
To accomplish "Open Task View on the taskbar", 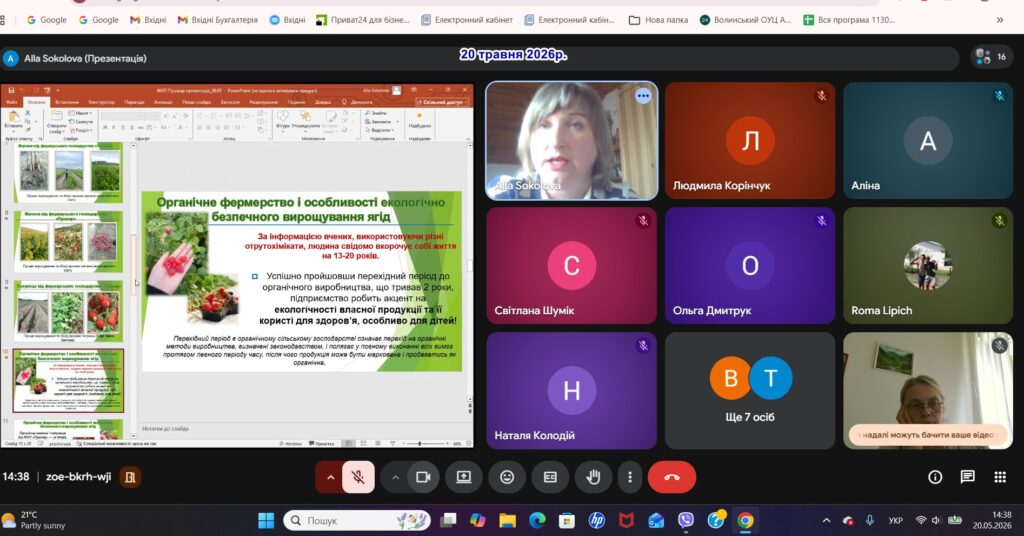I will 448,520.
